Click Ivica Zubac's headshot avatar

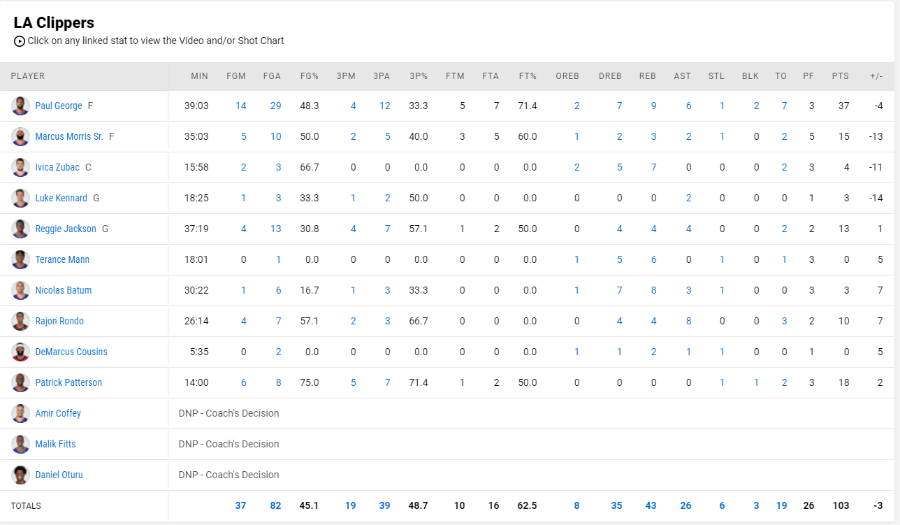click(20, 167)
